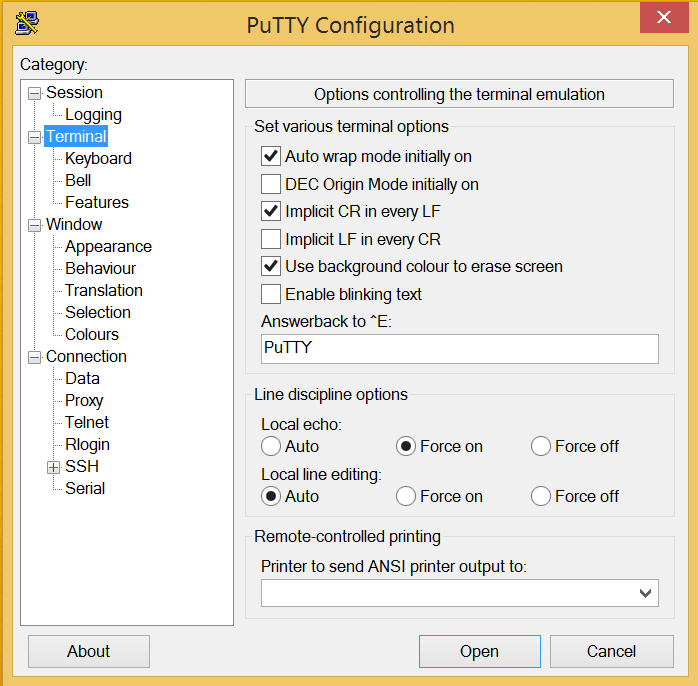Select Connection category

[x=86, y=357]
